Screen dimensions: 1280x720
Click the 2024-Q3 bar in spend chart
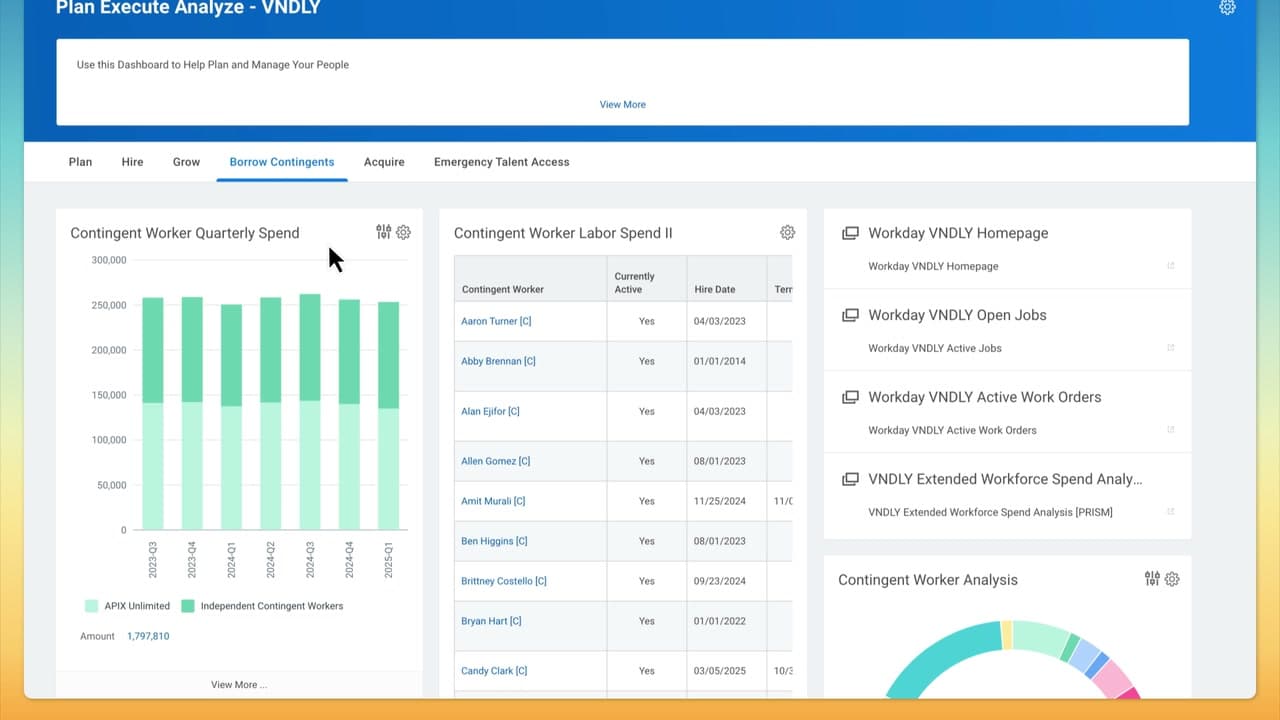click(x=310, y=411)
